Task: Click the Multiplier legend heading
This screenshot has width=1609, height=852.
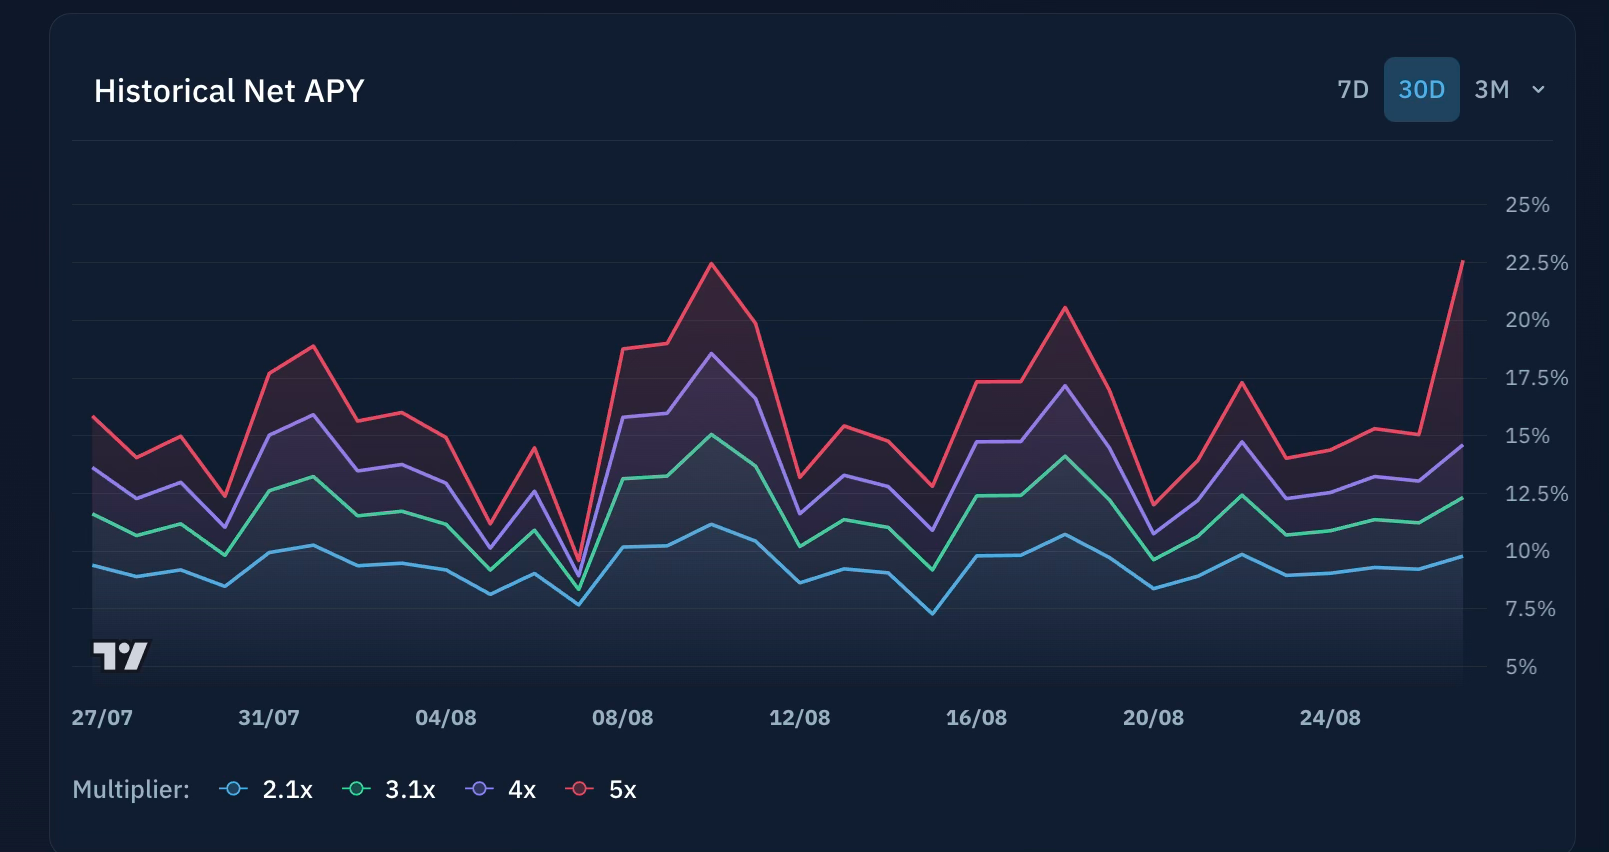Action: click(x=131, y=790)
